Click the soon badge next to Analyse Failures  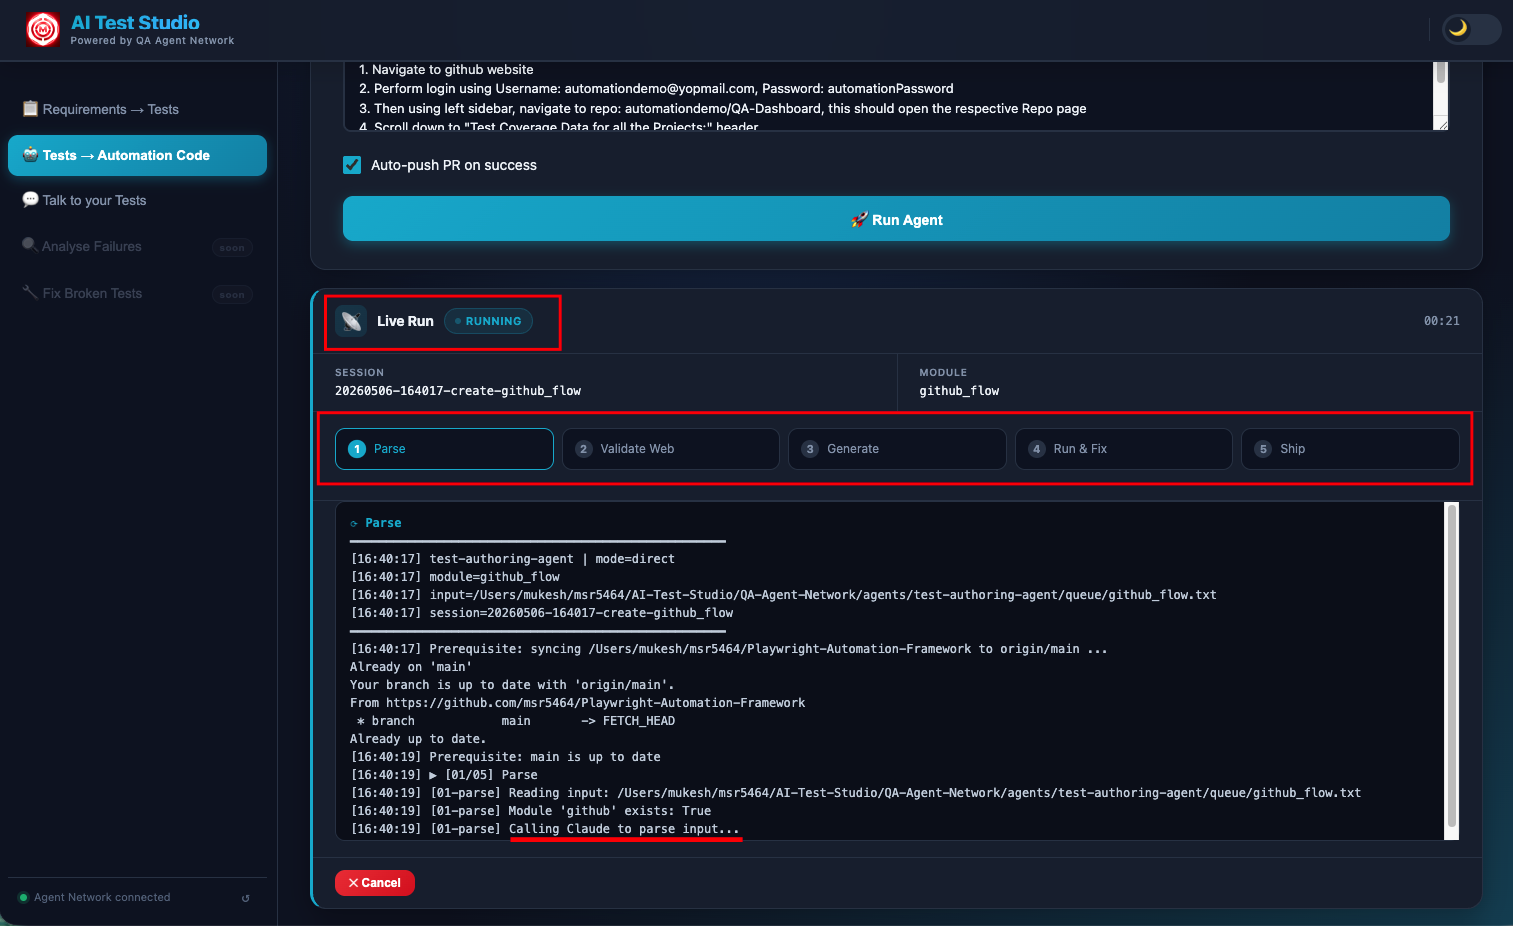pos(232,248)
